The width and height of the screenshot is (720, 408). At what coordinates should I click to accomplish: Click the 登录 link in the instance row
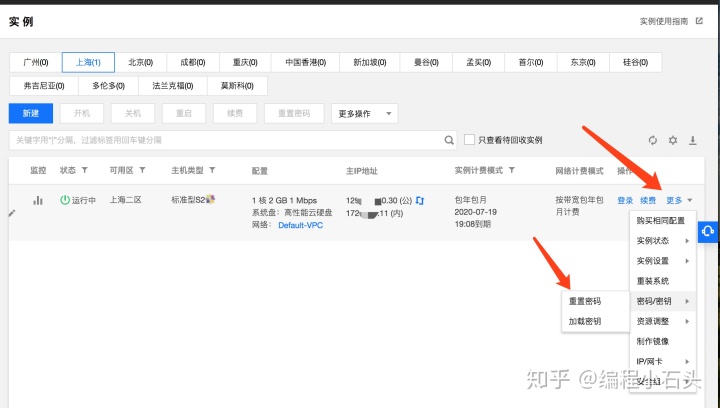click(x=625, y=201)
